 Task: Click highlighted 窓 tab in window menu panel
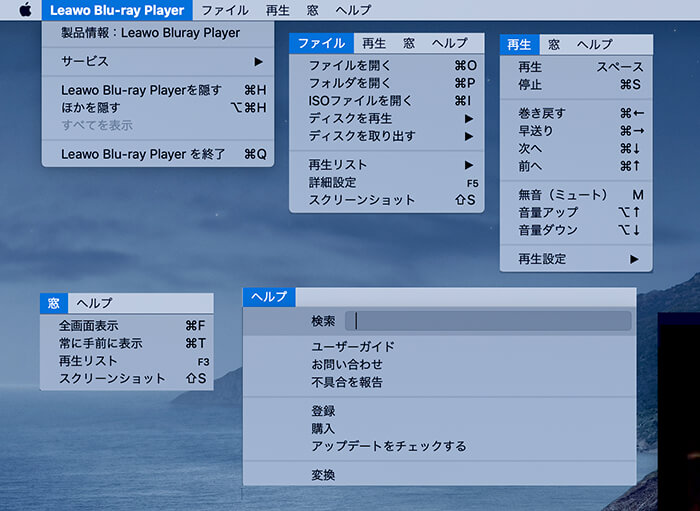tap(54, 303)
